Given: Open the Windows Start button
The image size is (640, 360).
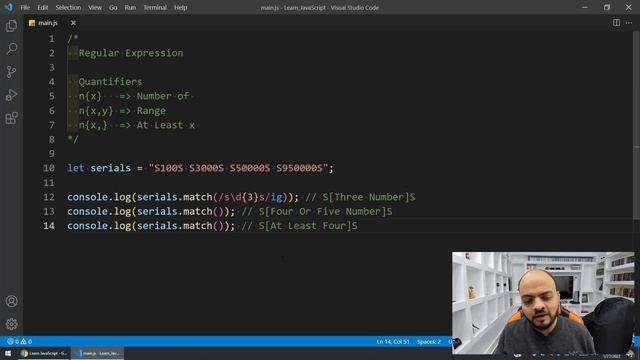Looking at the screenshot, I should tap(8, 353).
